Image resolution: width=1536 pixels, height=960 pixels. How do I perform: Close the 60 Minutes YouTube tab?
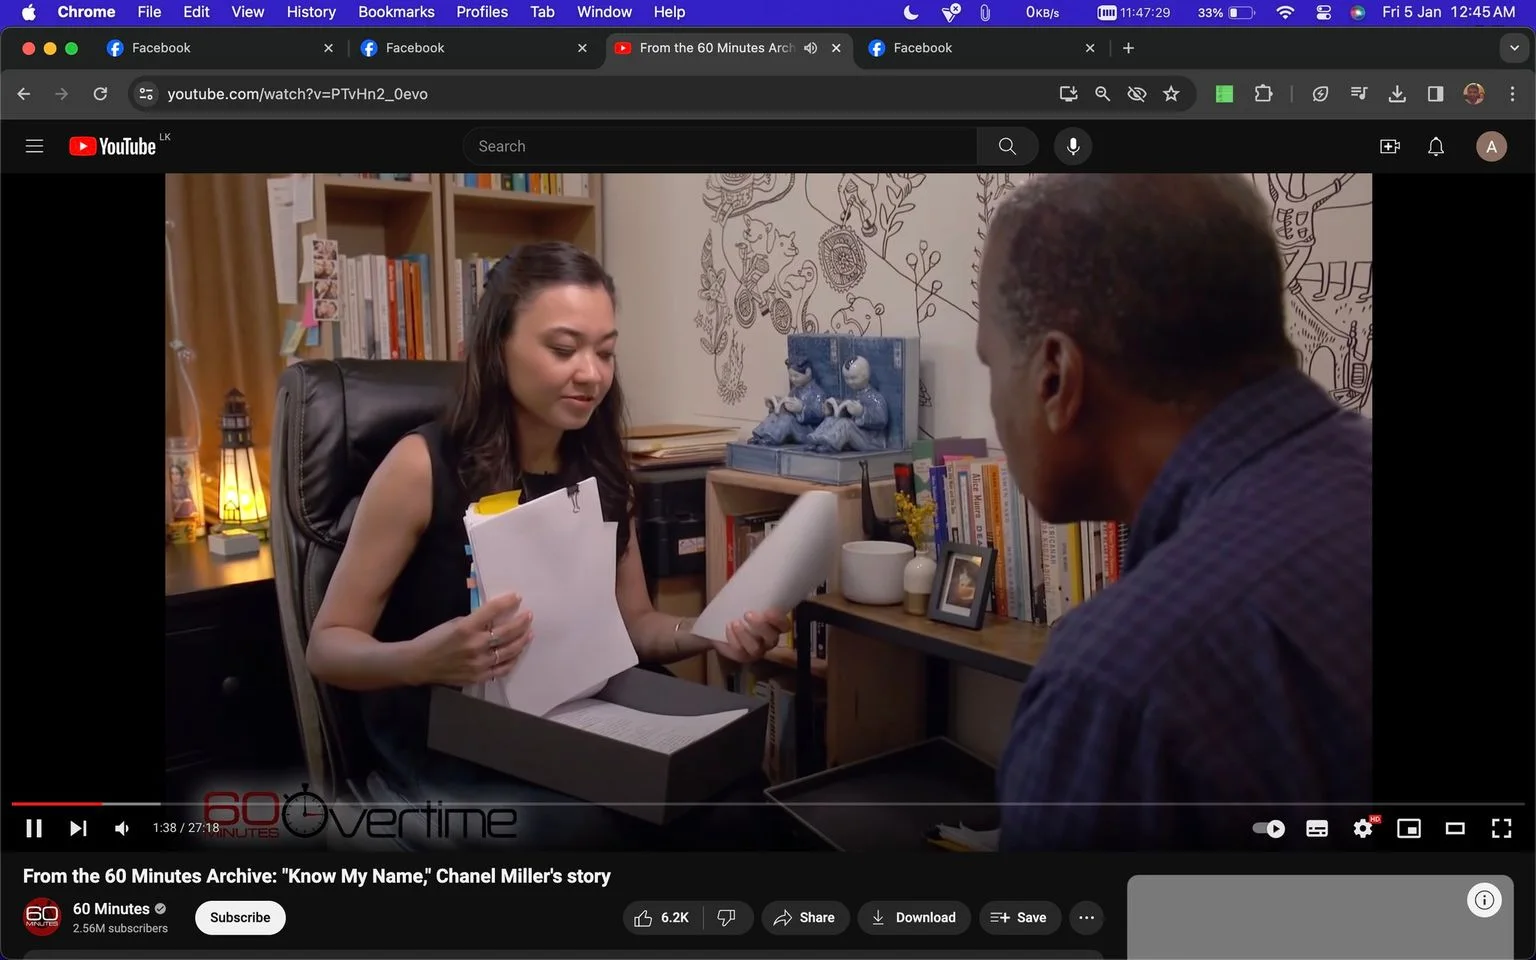click(836, 48)
